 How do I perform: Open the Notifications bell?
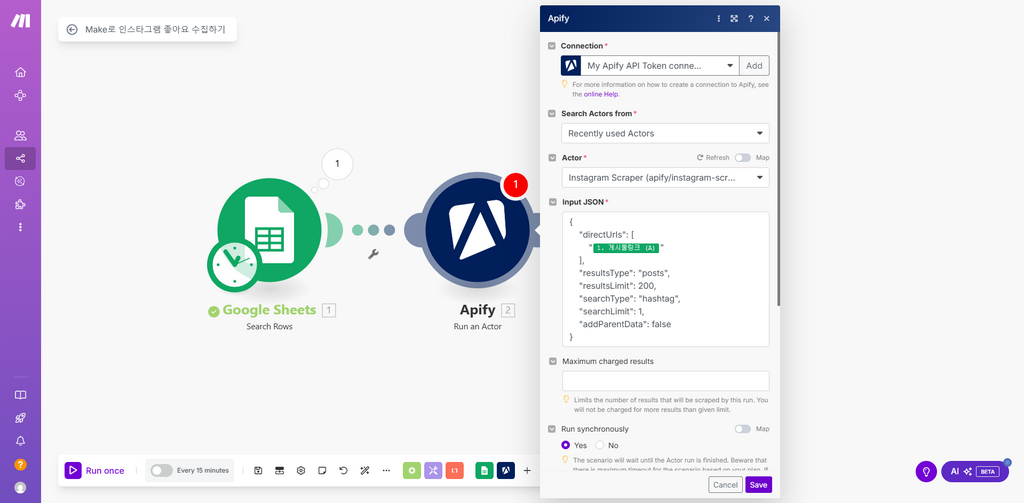click(x=20, y=441)
